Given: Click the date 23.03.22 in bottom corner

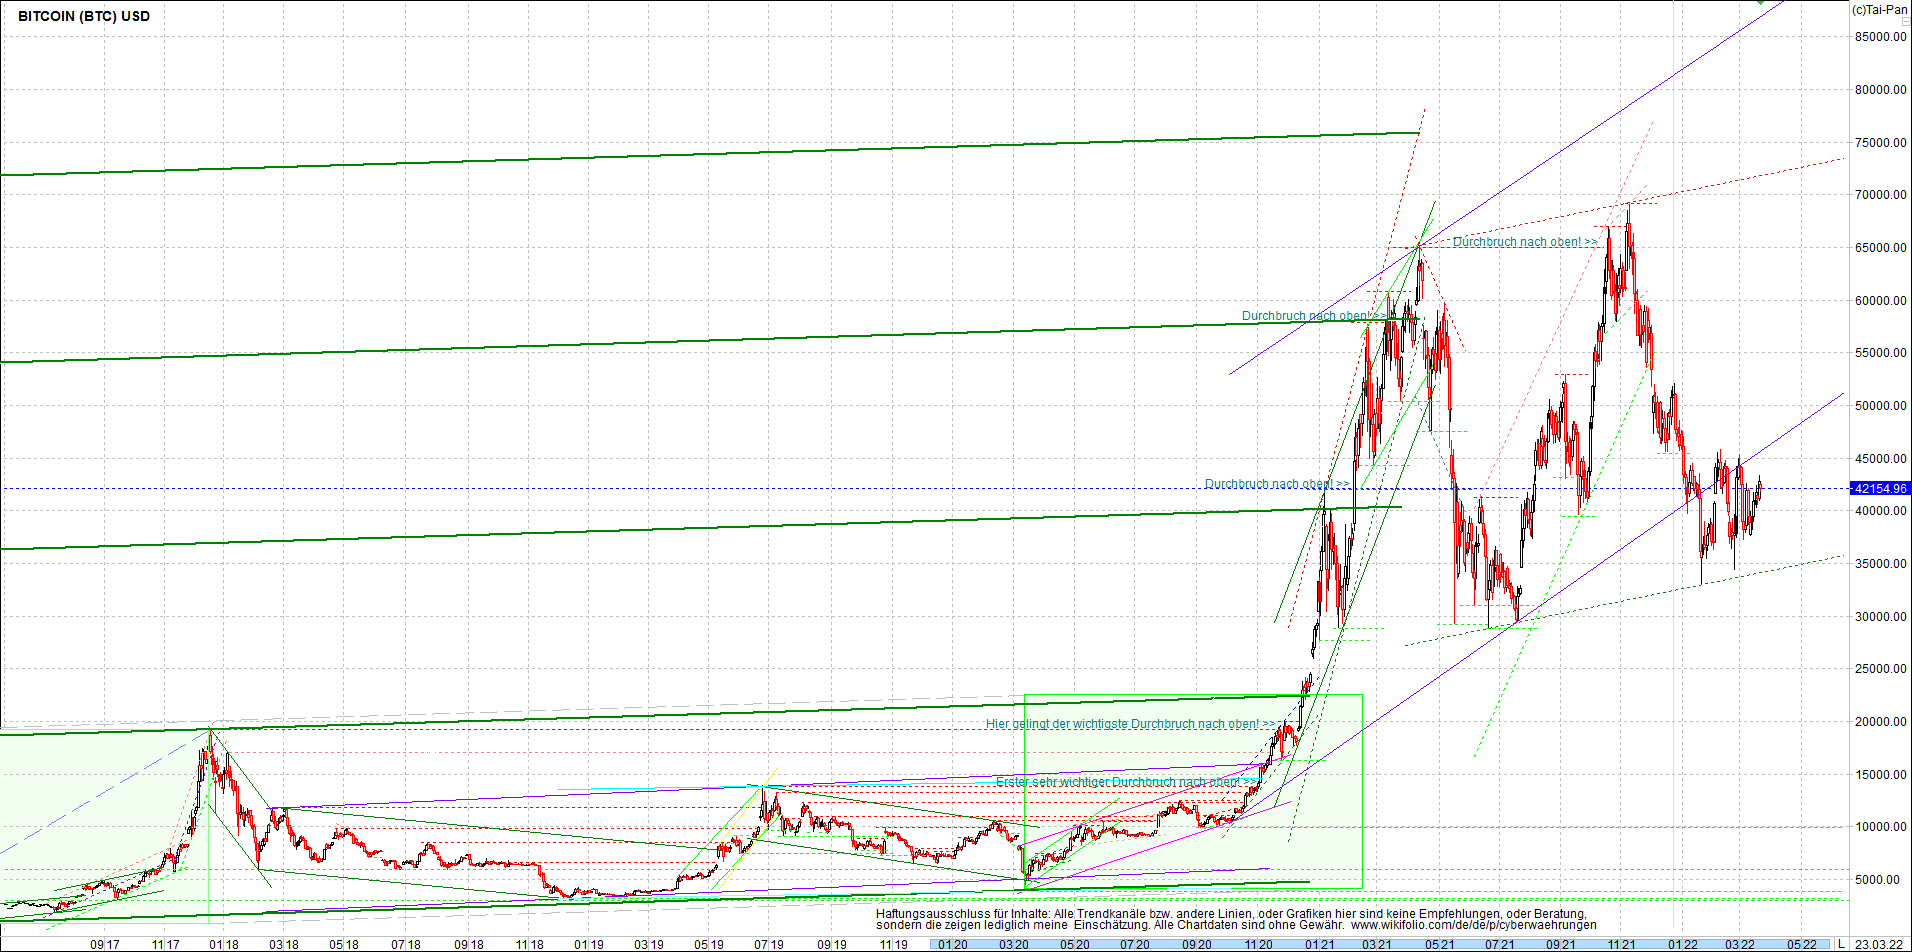Looking at the screenshot, I should pyautogui.click(x=1879, y=944).
